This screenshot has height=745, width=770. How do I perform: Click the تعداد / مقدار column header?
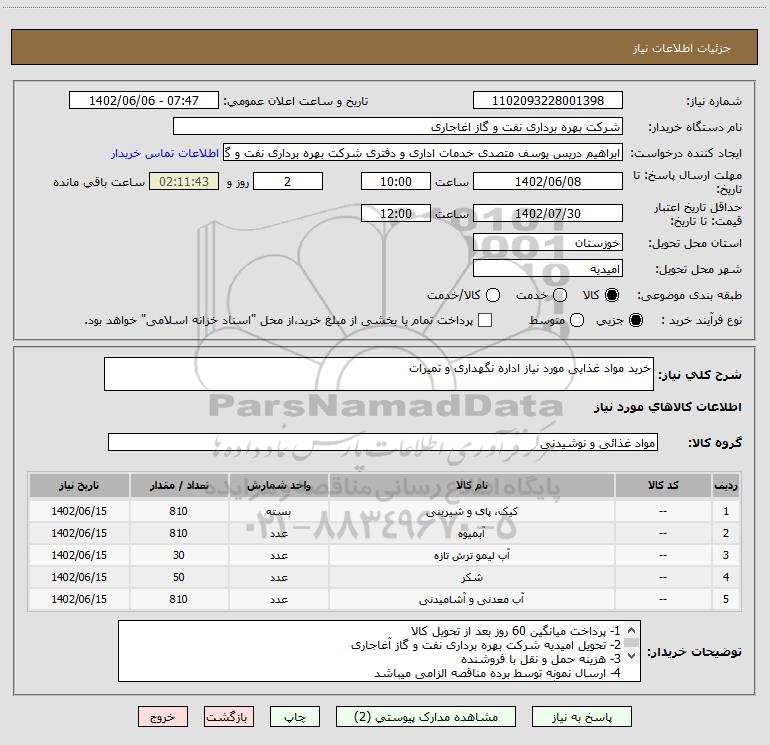pos(179,485)
